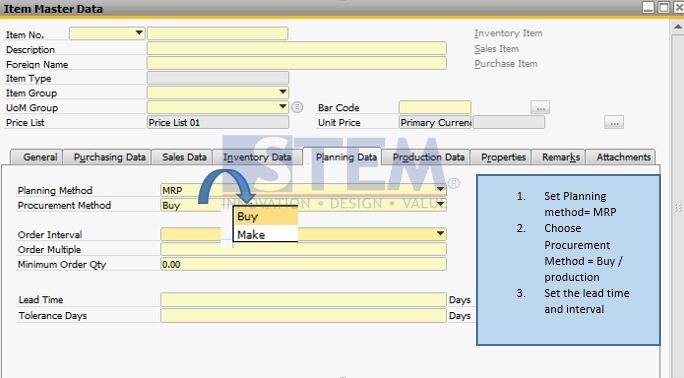Close the Item Master Data window

tap(679, 7)
